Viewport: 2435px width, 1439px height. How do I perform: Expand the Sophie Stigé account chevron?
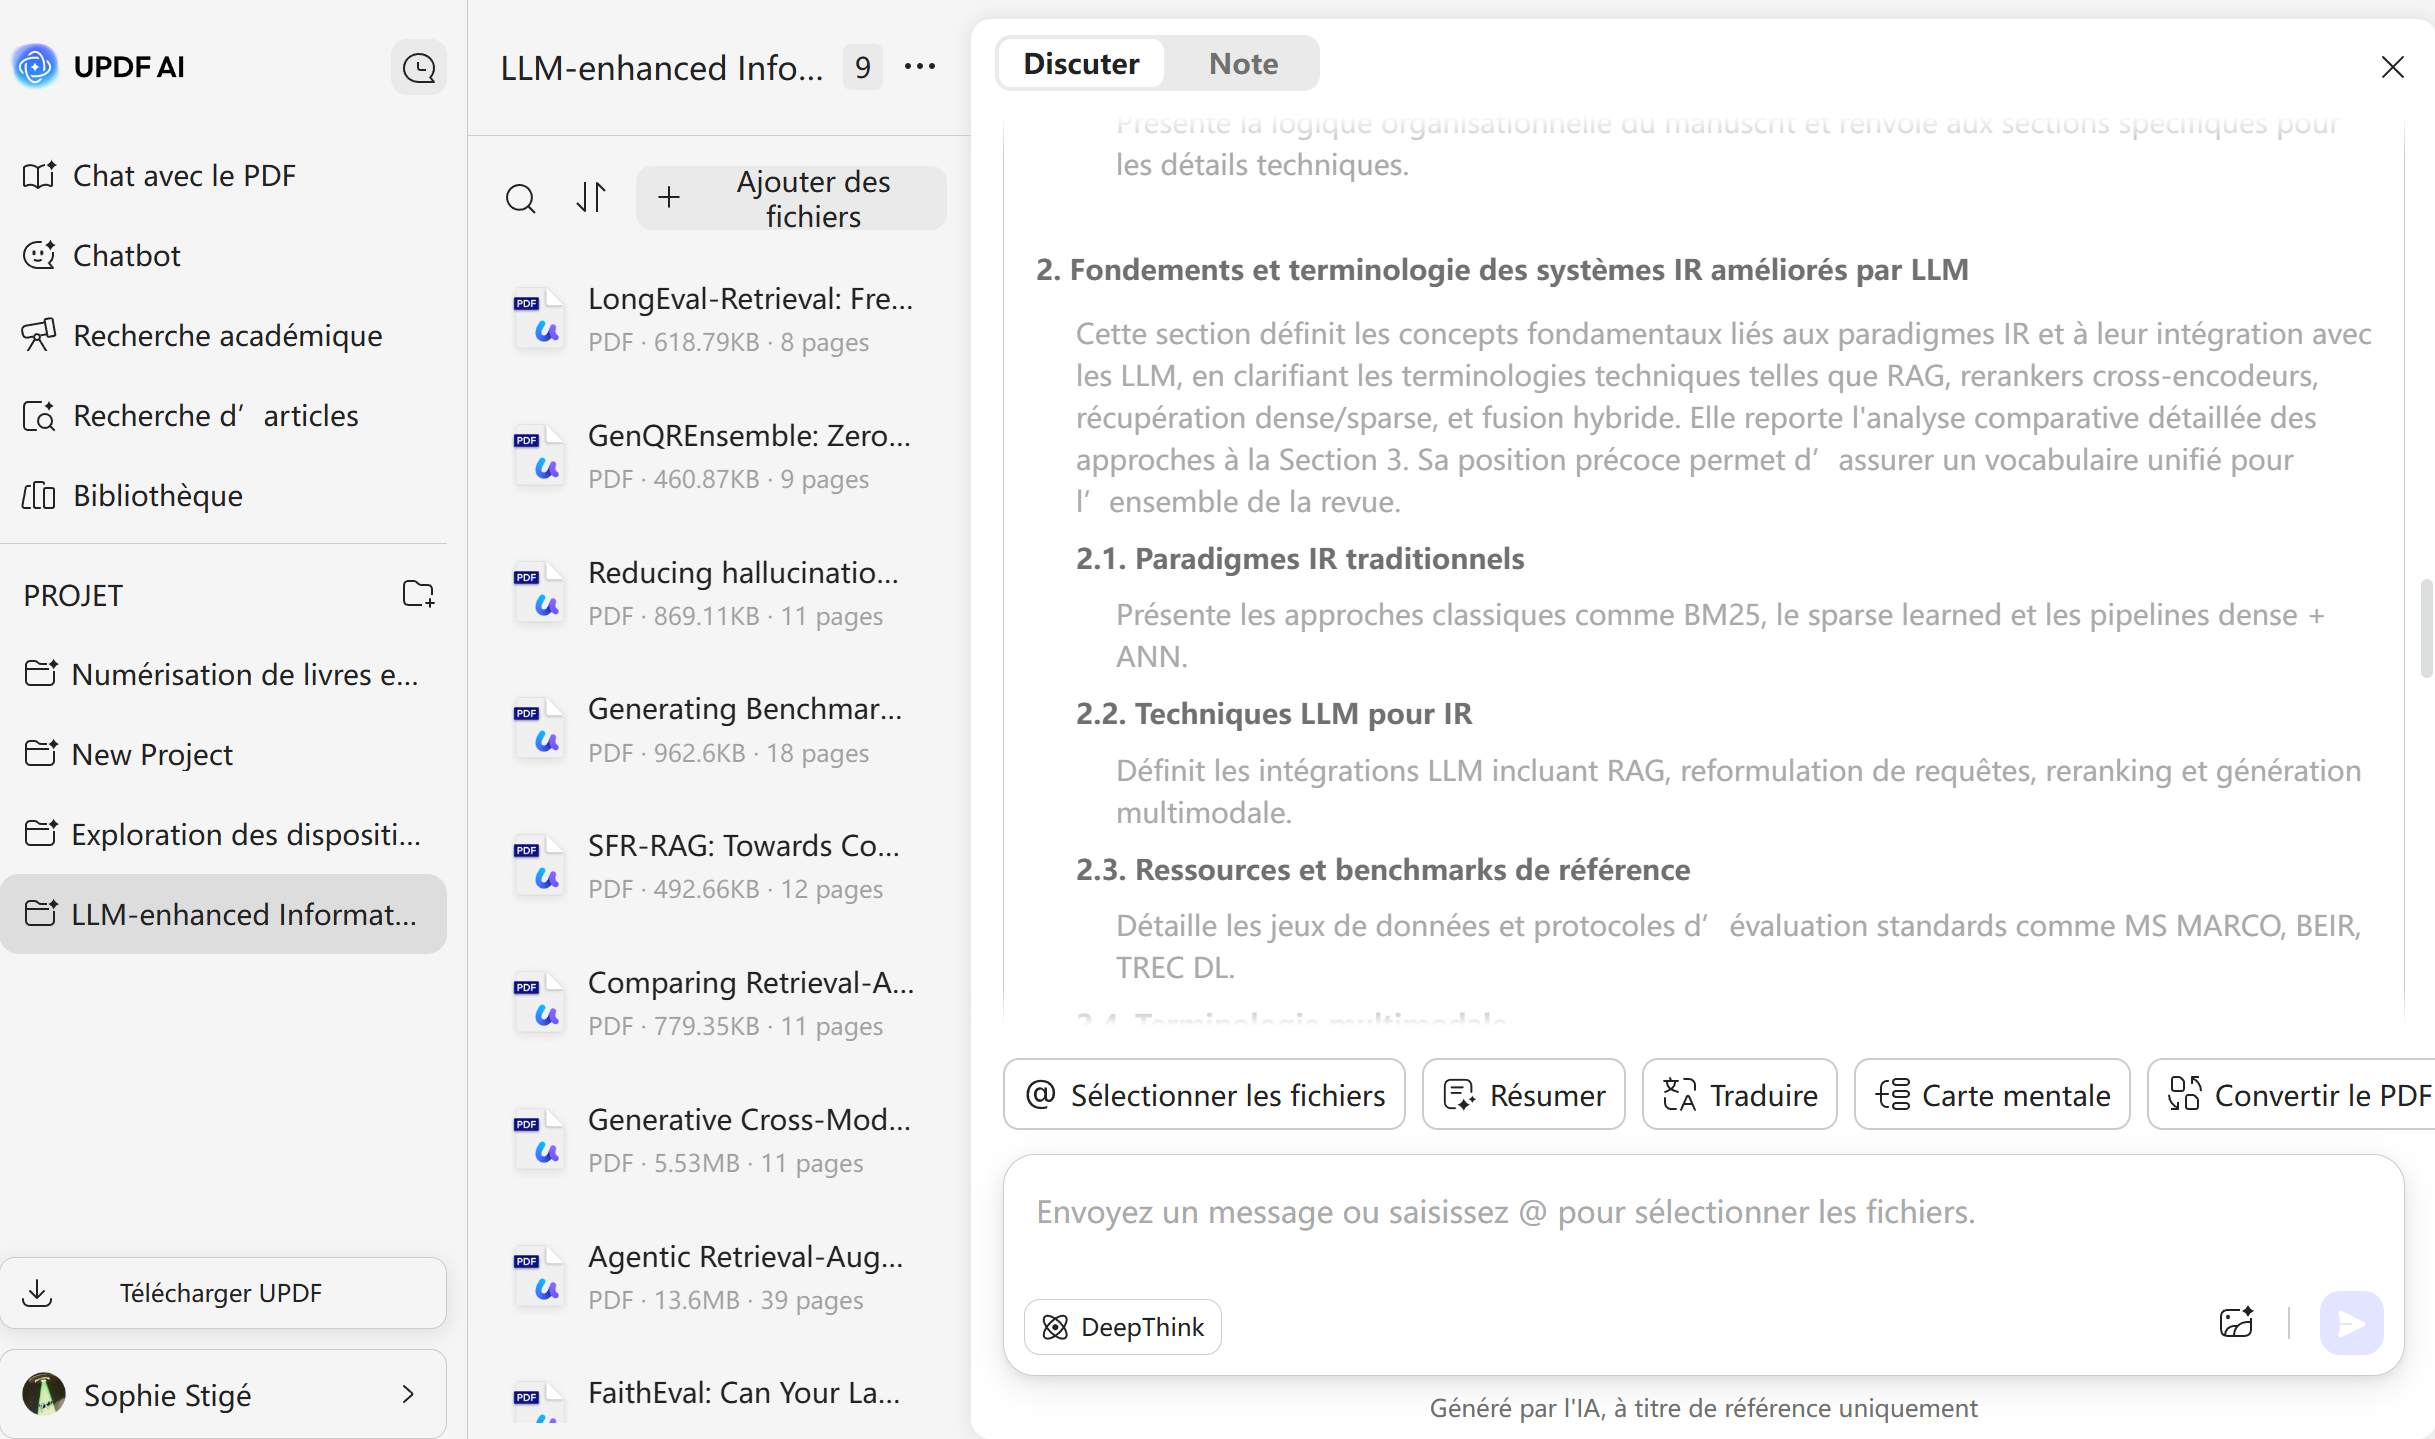click(x=407, y=1394)
